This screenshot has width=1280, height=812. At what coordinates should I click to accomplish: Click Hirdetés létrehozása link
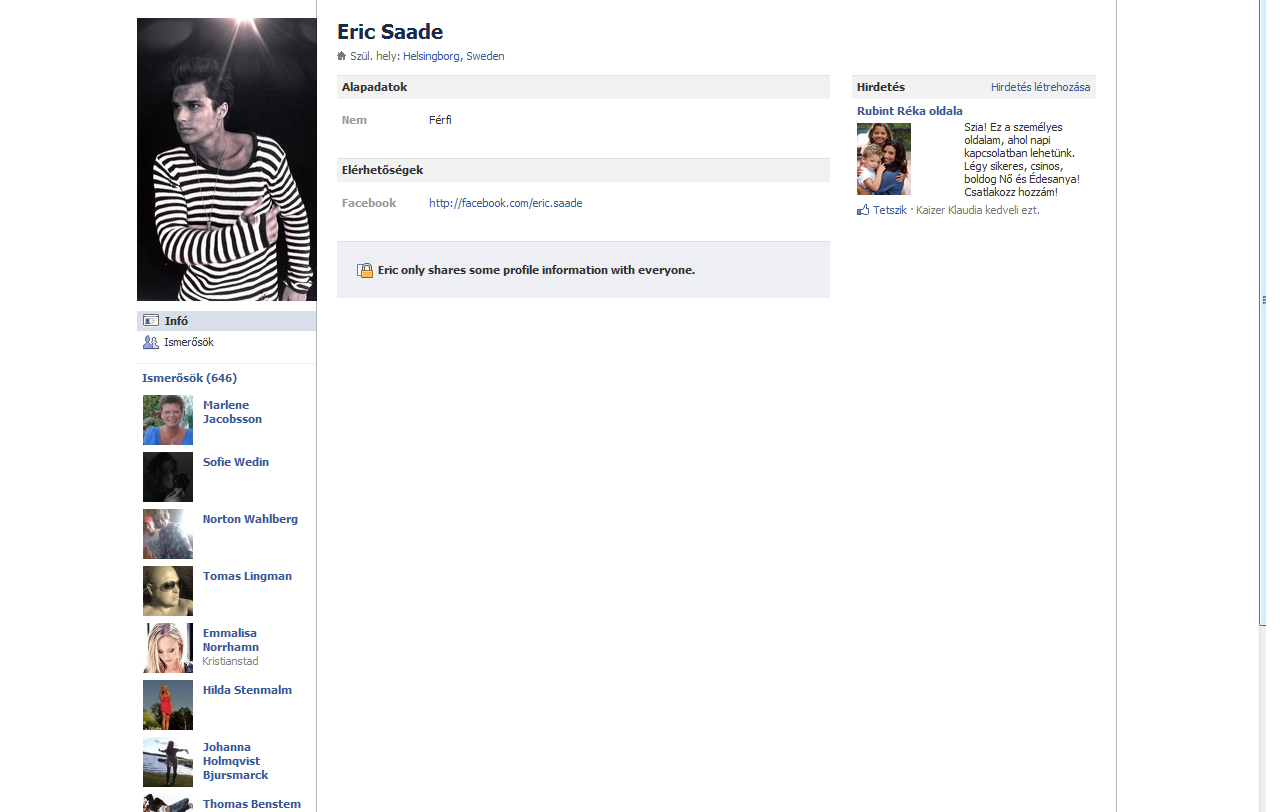[1040, 87]
